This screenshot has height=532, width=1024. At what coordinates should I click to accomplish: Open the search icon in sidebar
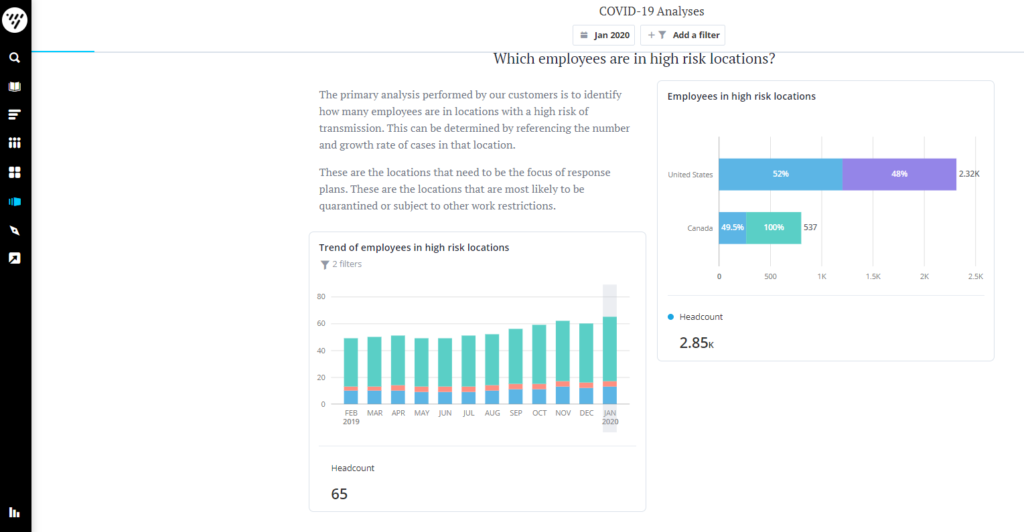point(14,57)
